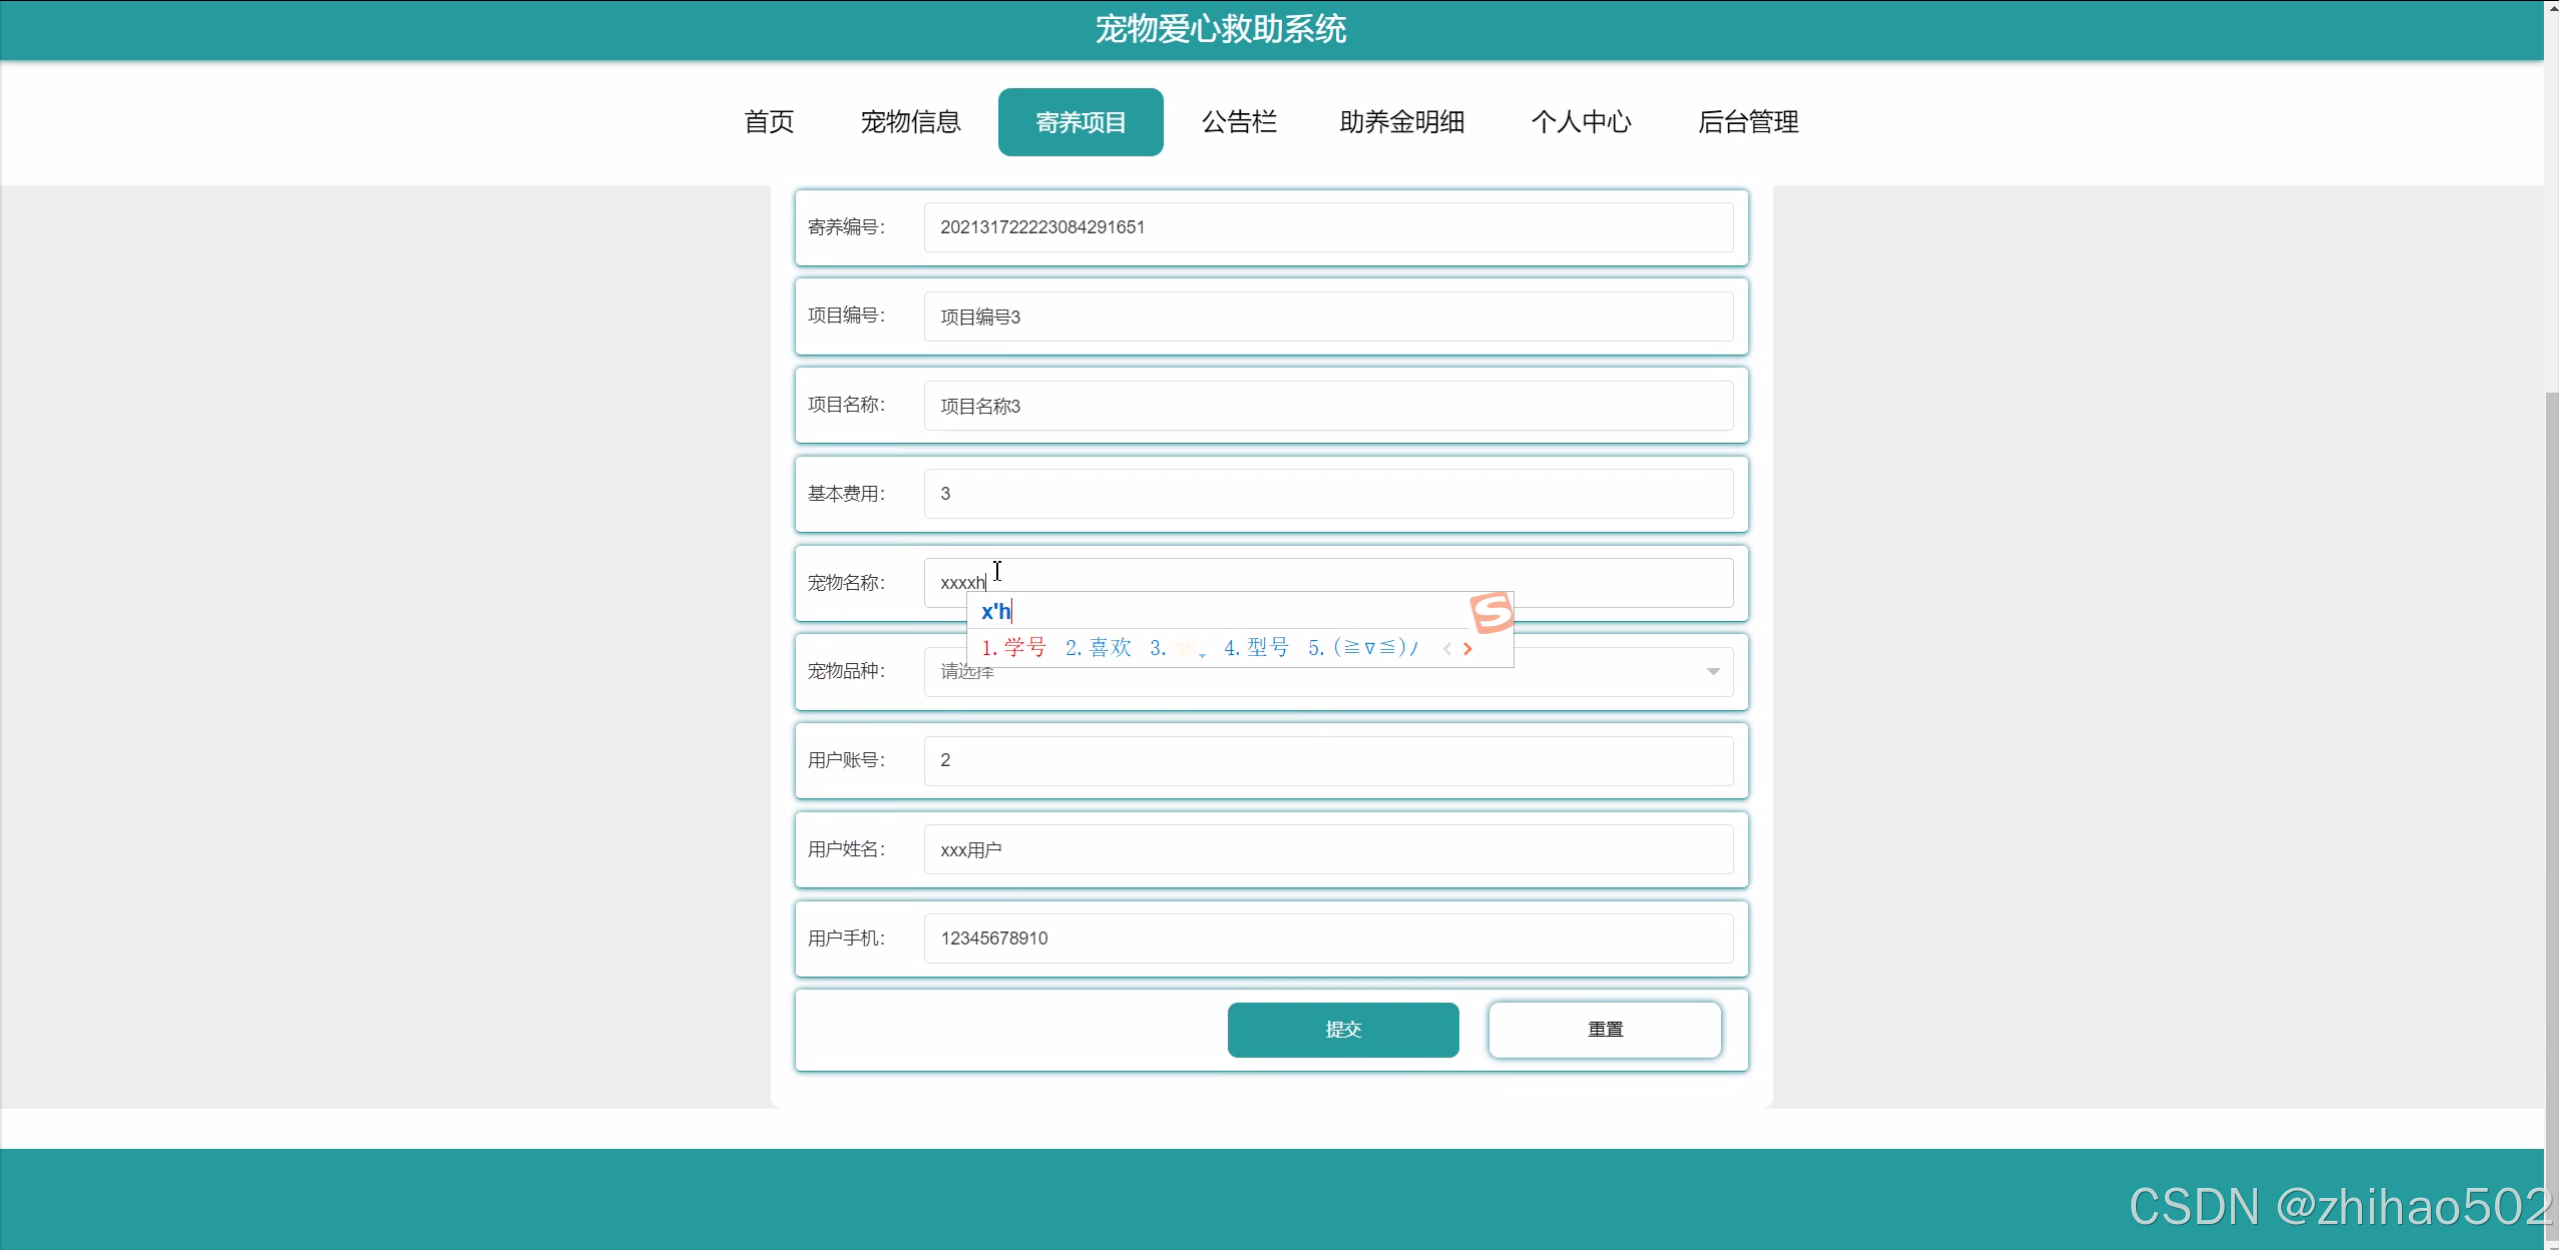Expand the 宠物品种 dropdown arrow
The height and width of the screenshot is (1250, 2559).
coord(1712,671)
